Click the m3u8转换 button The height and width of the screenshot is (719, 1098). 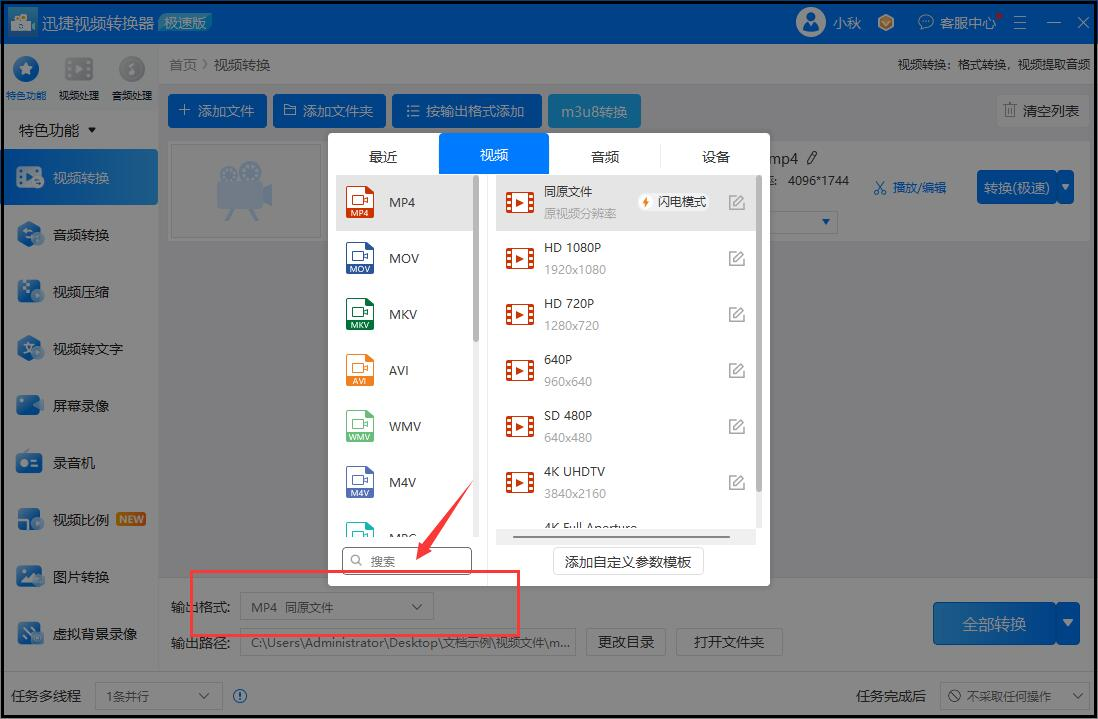[594, 111]
